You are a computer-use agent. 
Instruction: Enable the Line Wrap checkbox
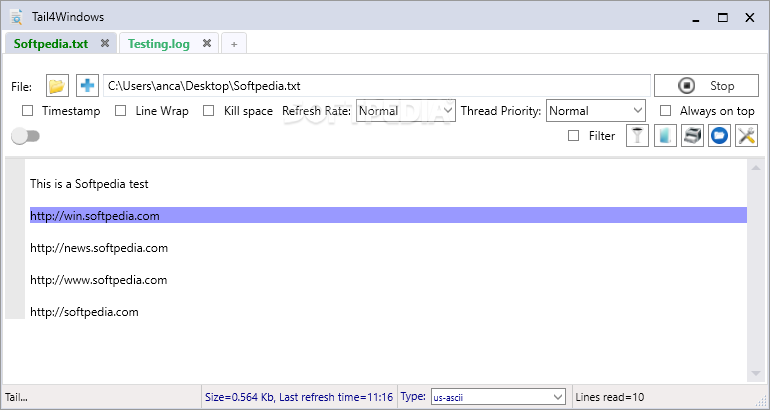tap(120, 111)
